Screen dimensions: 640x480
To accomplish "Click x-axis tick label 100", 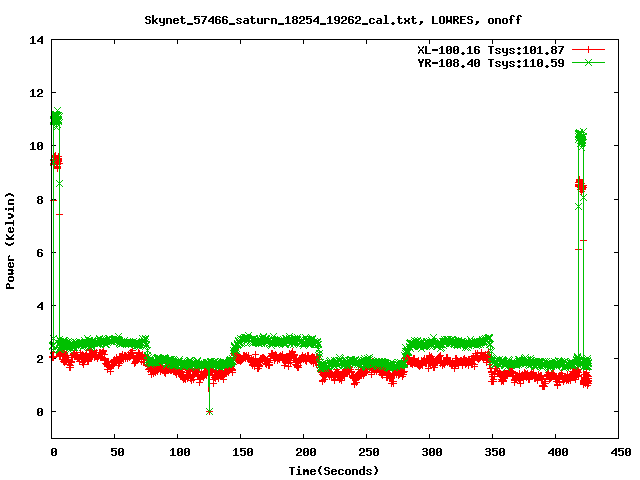I will [180, 452].
